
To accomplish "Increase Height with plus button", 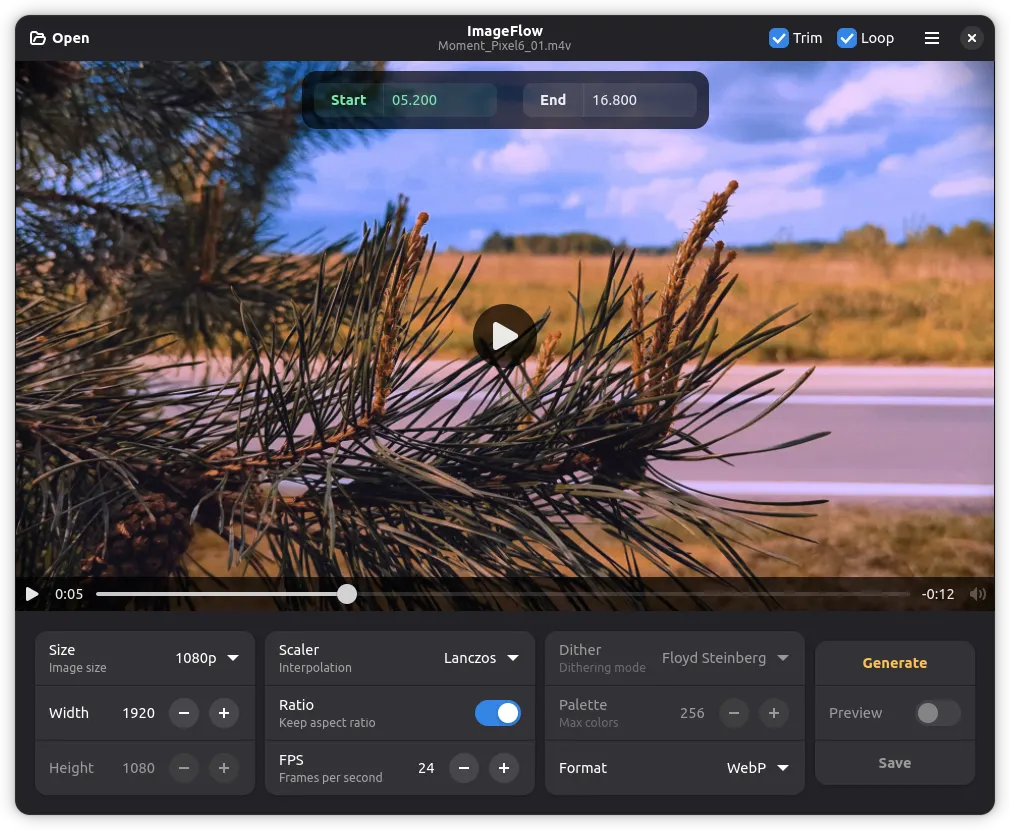I will (224, 768).
